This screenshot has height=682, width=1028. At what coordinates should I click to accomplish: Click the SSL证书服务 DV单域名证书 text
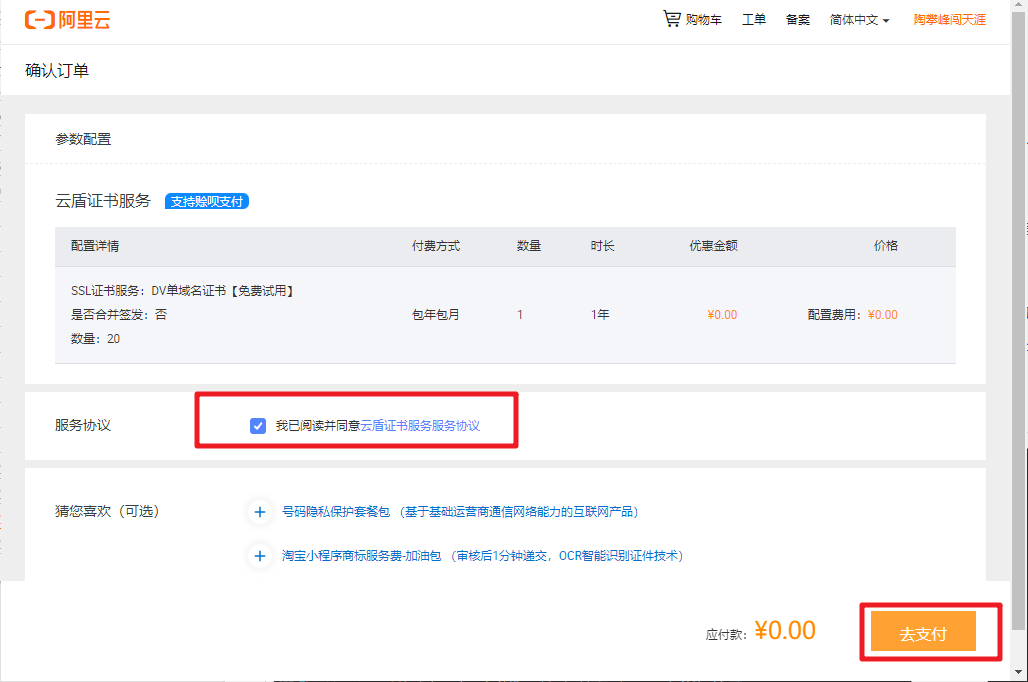(x=182, y=291)
